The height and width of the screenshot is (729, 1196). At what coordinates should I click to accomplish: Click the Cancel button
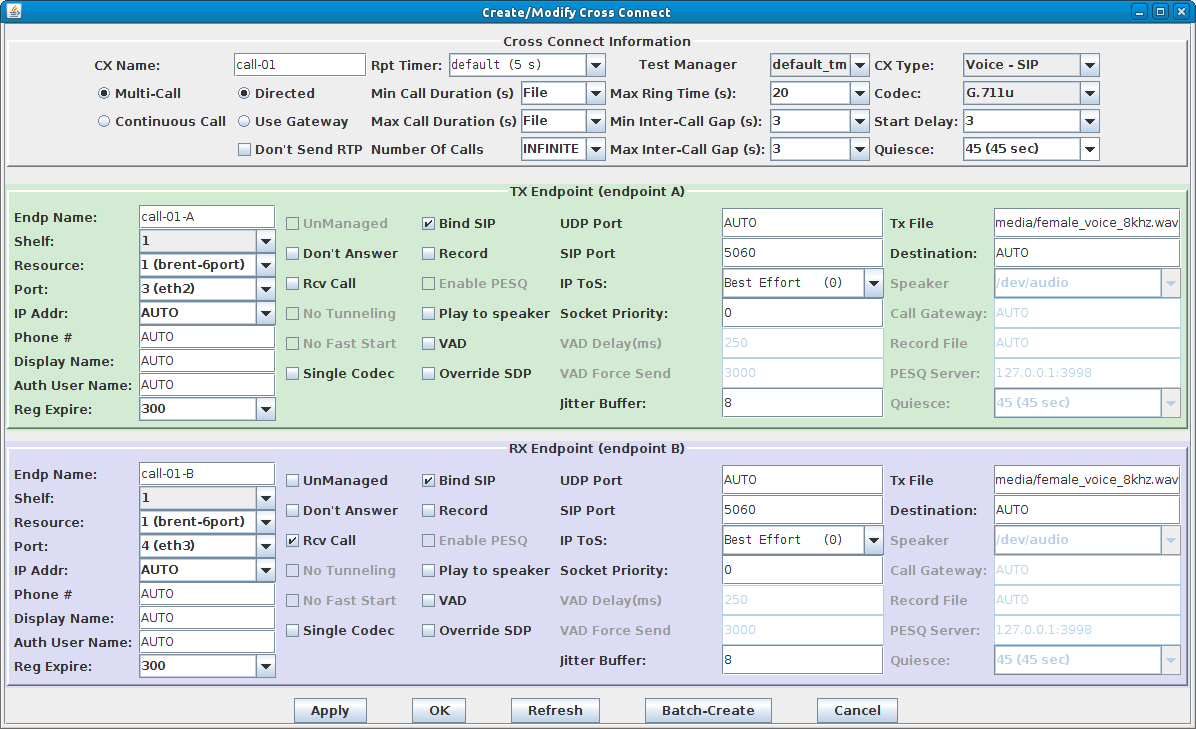857,711
